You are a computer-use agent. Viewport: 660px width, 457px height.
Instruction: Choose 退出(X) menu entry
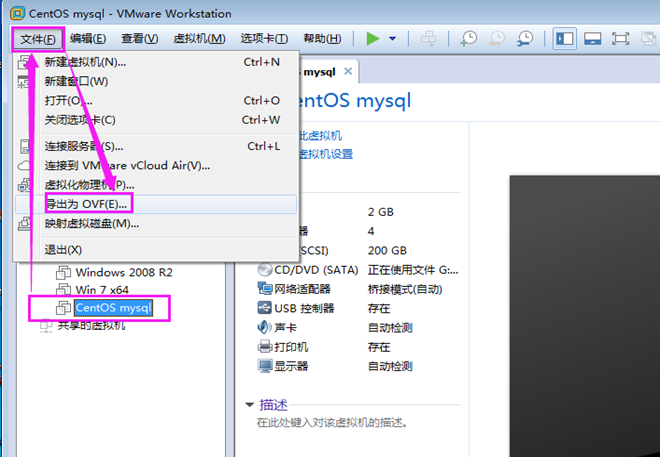tap(157, 250)
